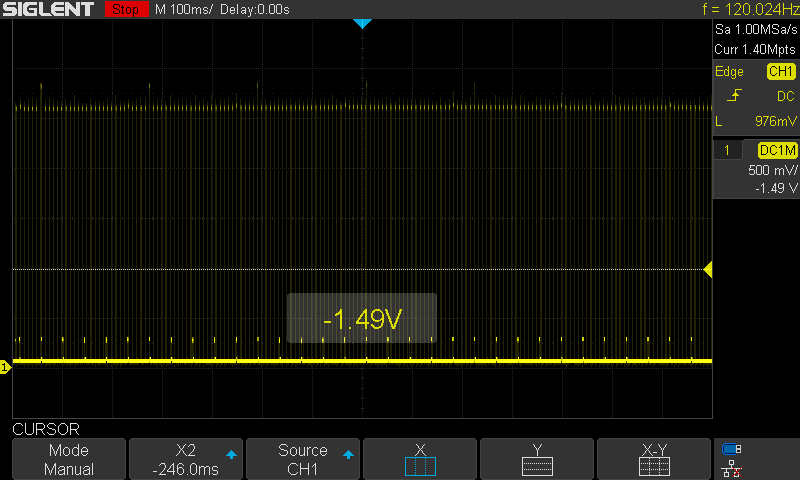Click the trigger DC coupling label

(786, 96)
